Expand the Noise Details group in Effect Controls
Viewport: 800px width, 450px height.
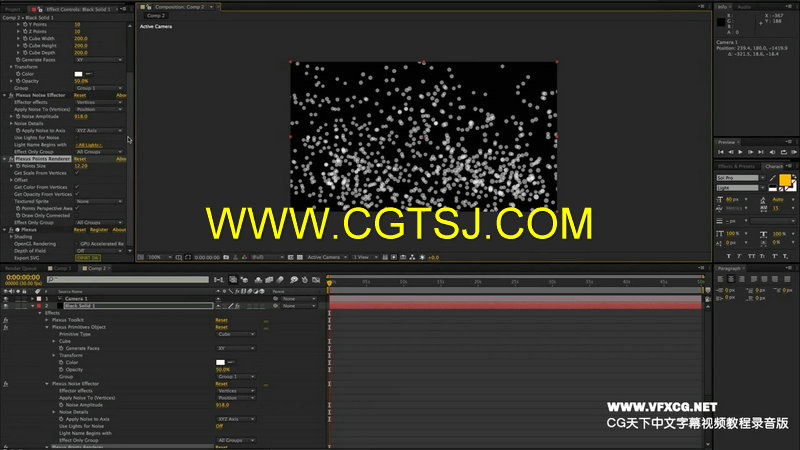click(11, 123)
